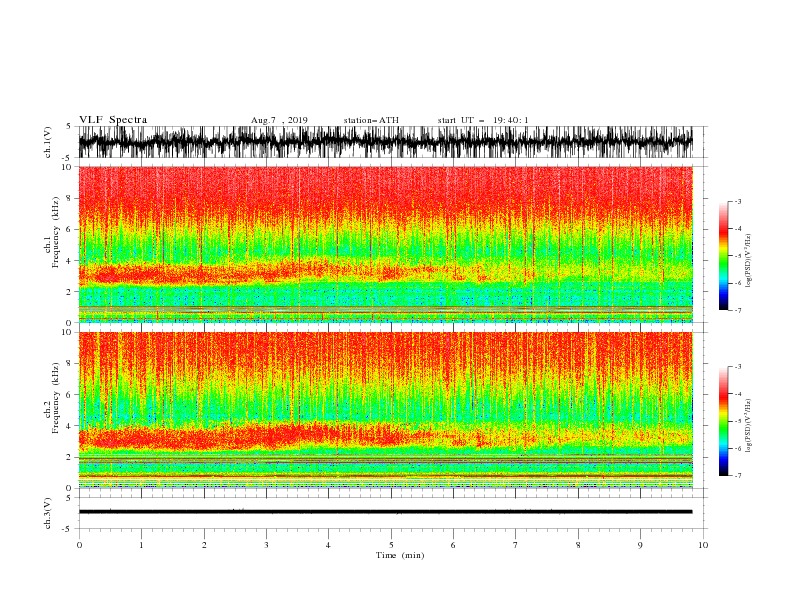Click the ch.3 flat voltage trace
Image resolution: width=792 pixels, height=612 pixels.
pos(385,512)
